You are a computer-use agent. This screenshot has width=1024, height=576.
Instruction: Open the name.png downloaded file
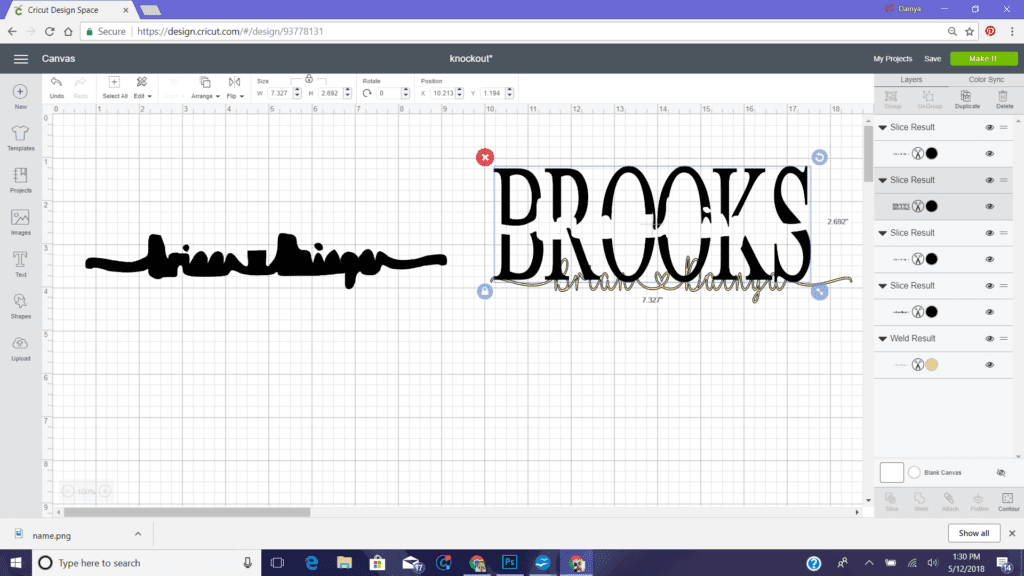(x=52, y=536)
